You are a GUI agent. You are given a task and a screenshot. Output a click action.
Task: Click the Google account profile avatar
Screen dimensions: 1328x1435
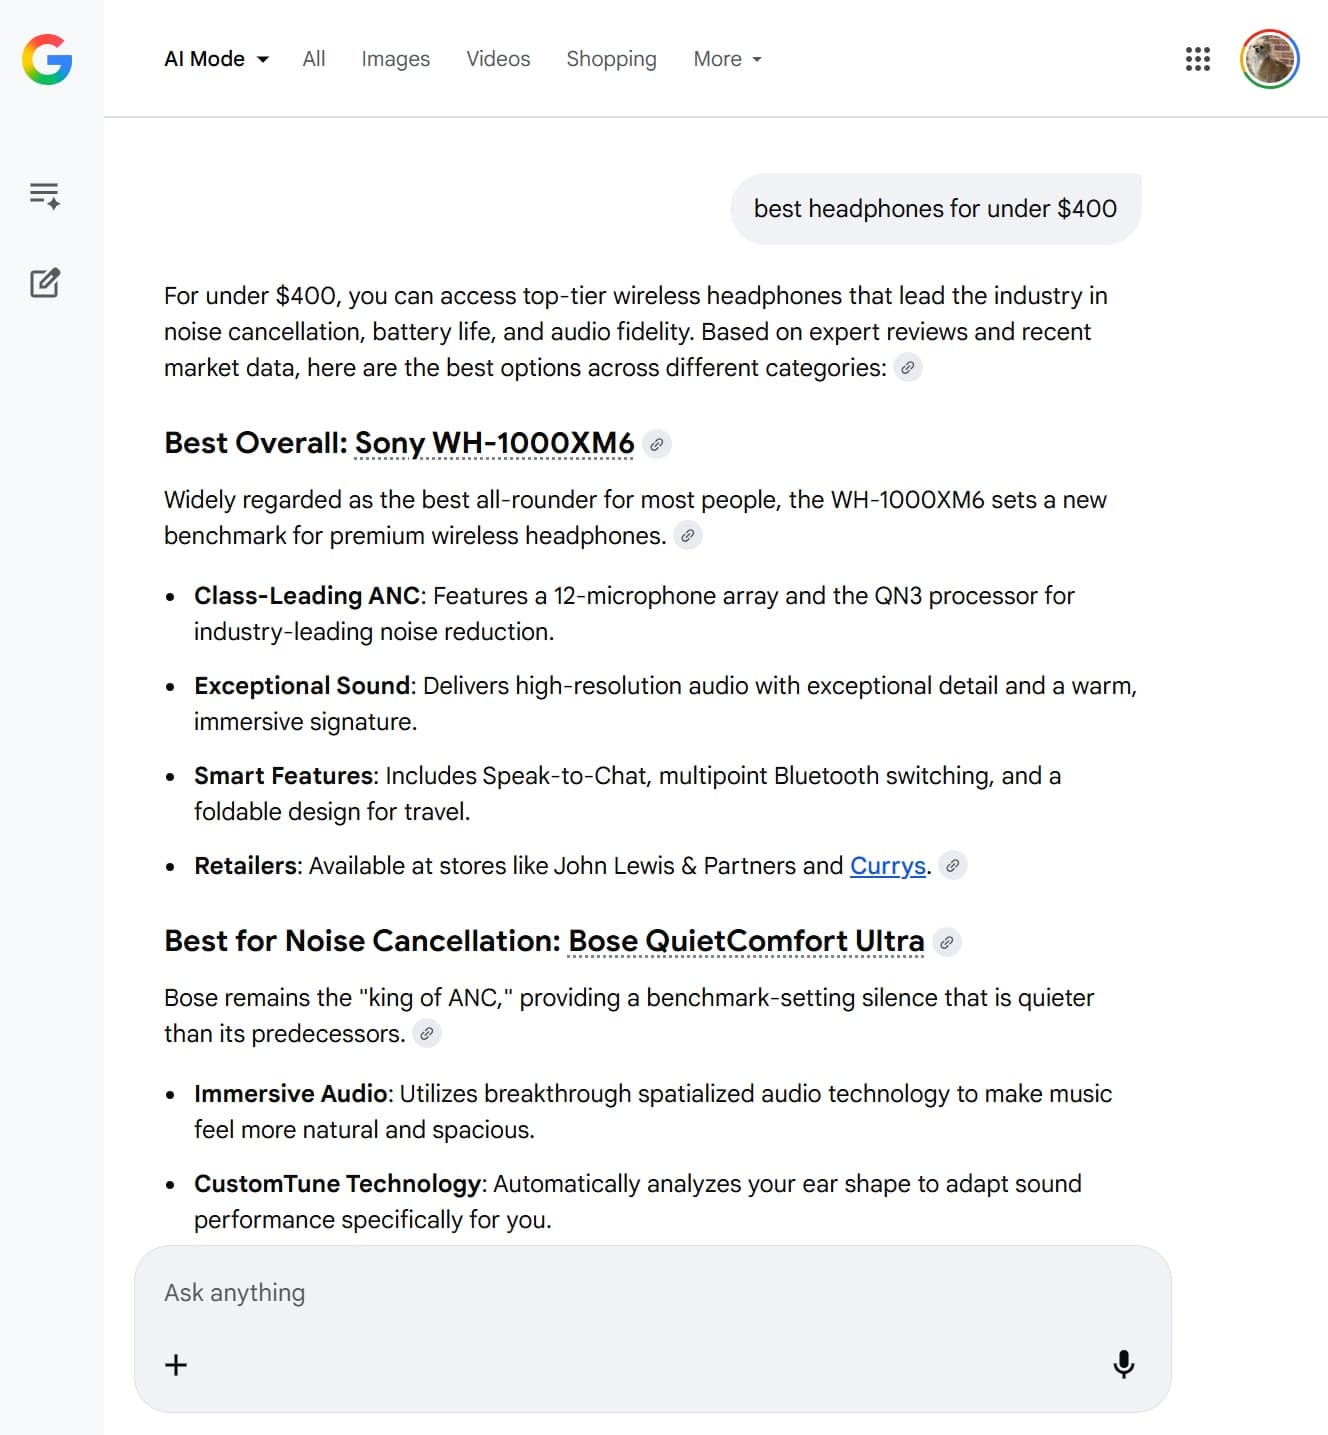point(1270,59)
